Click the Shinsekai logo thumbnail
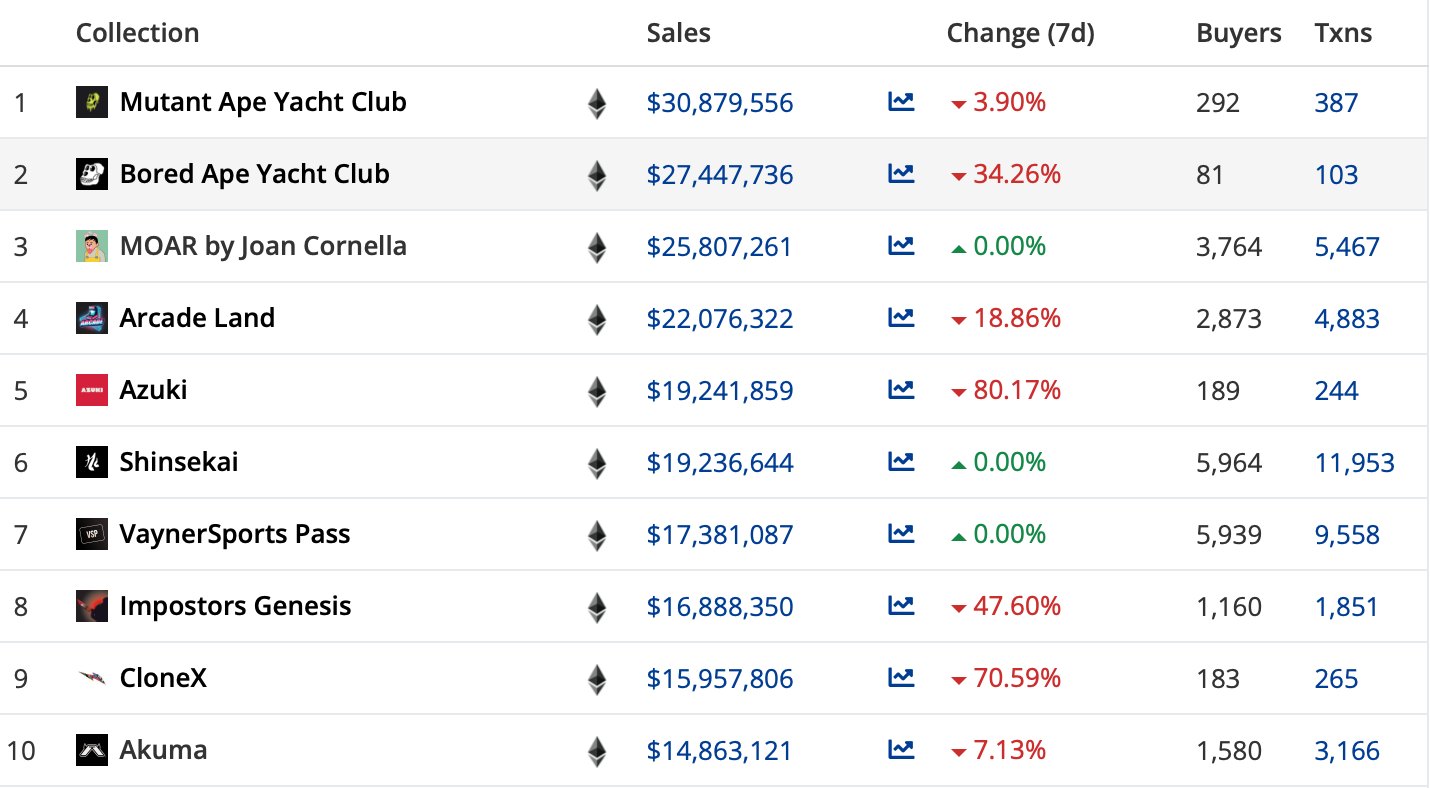 [x=92, y=462]
